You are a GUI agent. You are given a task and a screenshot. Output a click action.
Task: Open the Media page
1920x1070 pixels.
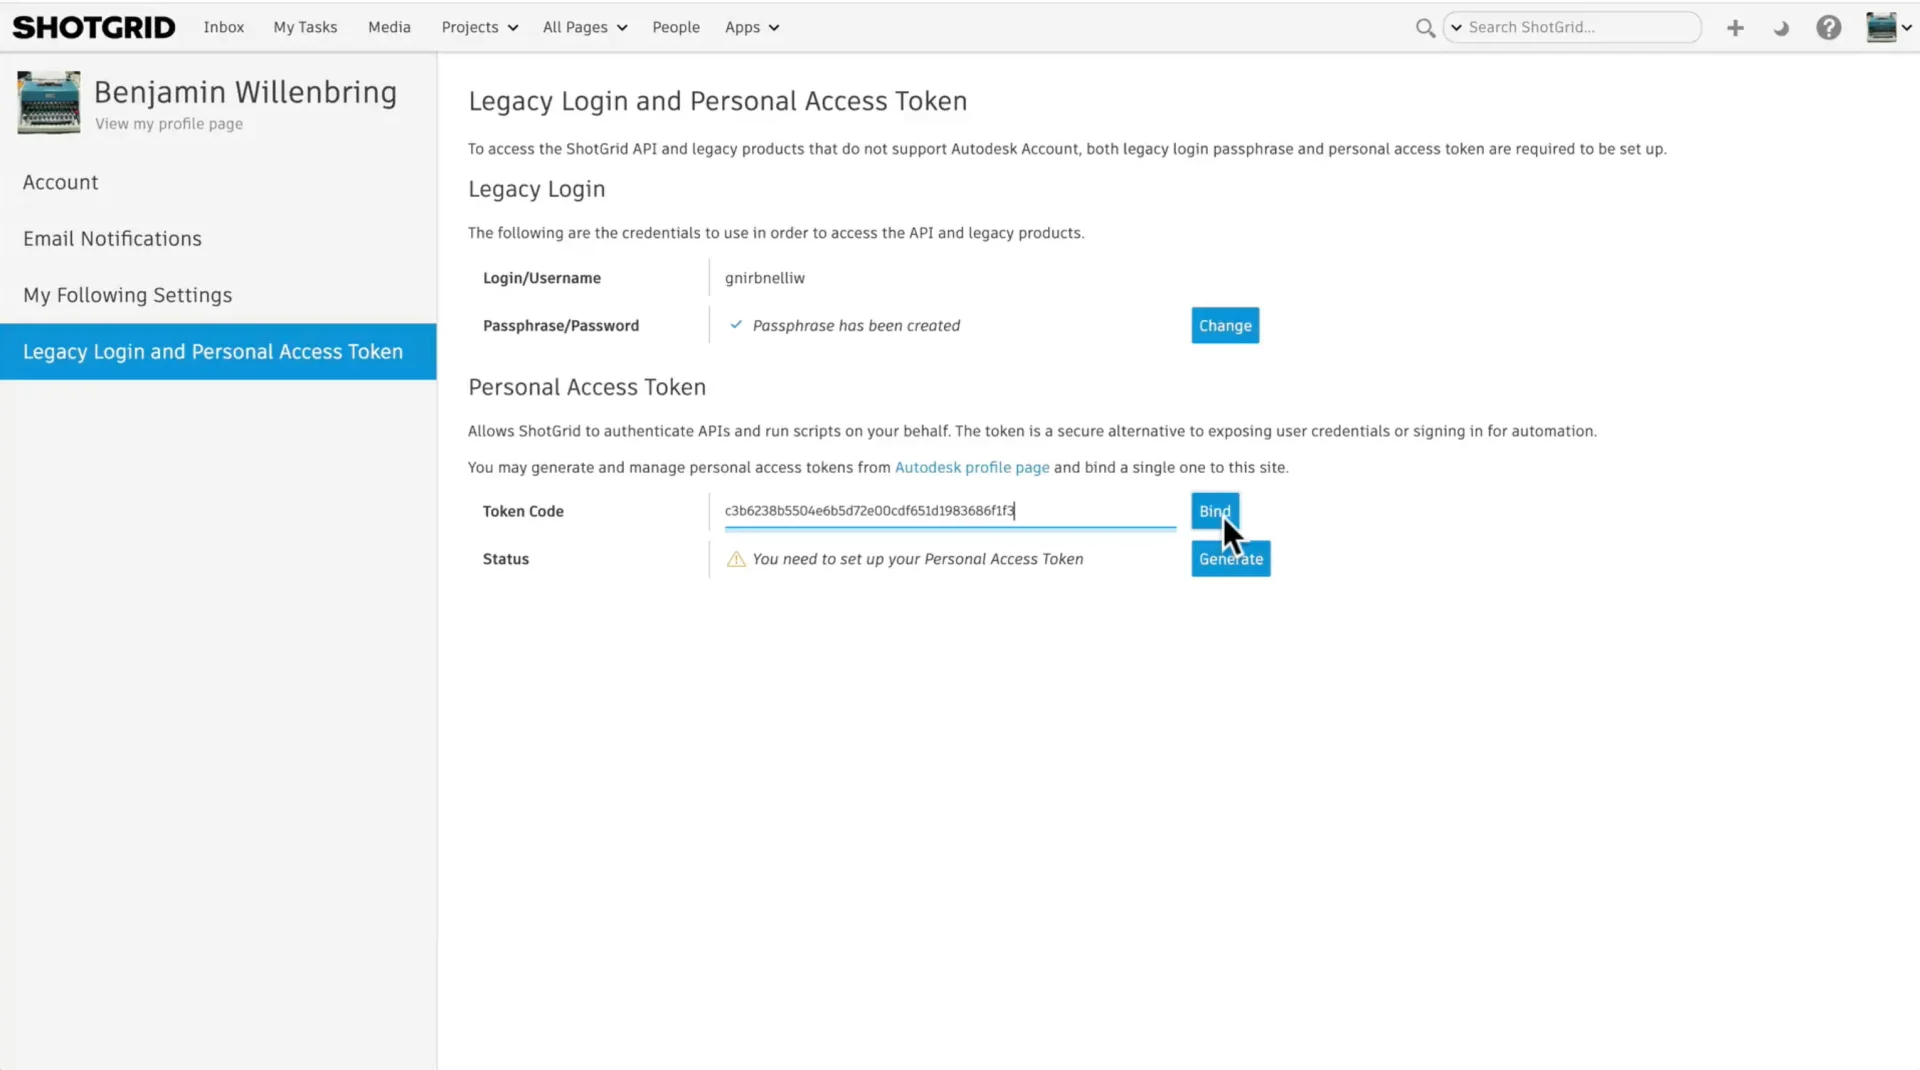coord(389,27)
